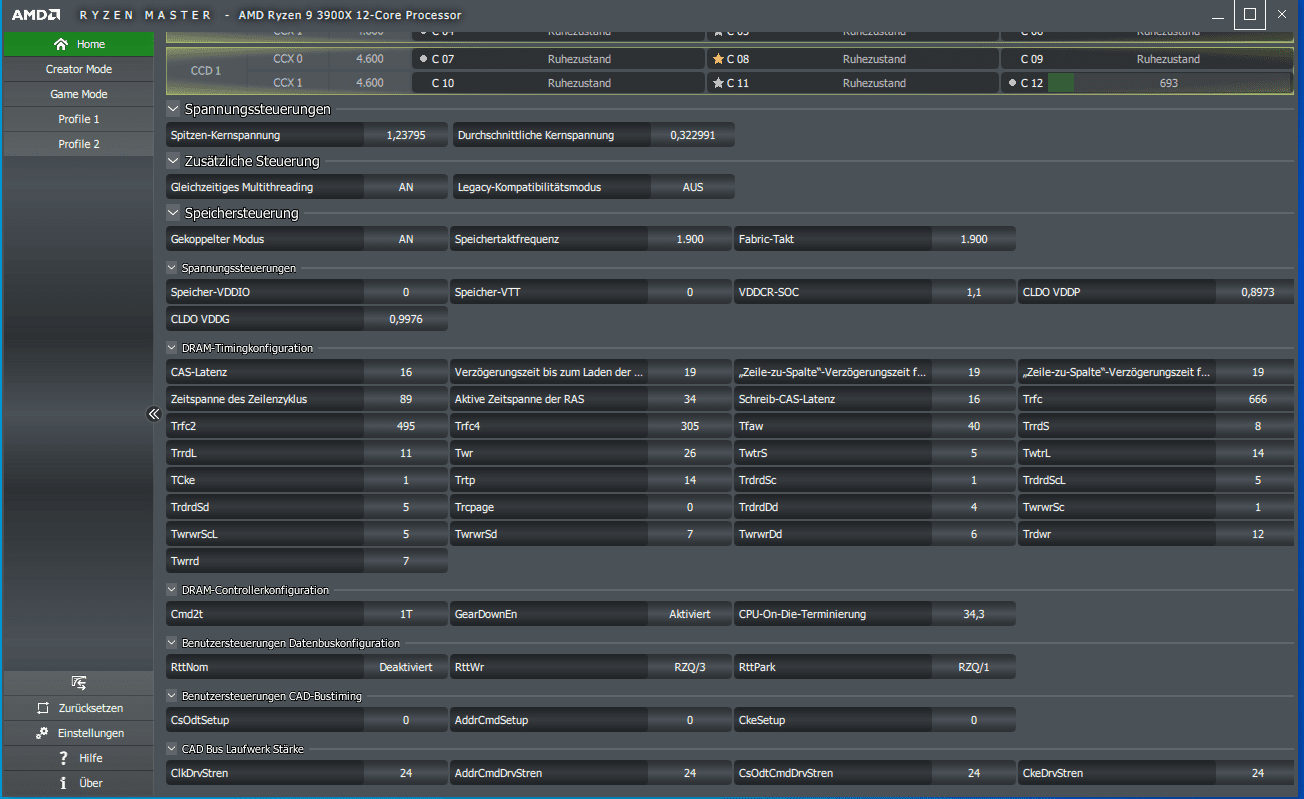Click the CCD 1 label
This screenshot has height=799, width=1304.
coord(206,71)
